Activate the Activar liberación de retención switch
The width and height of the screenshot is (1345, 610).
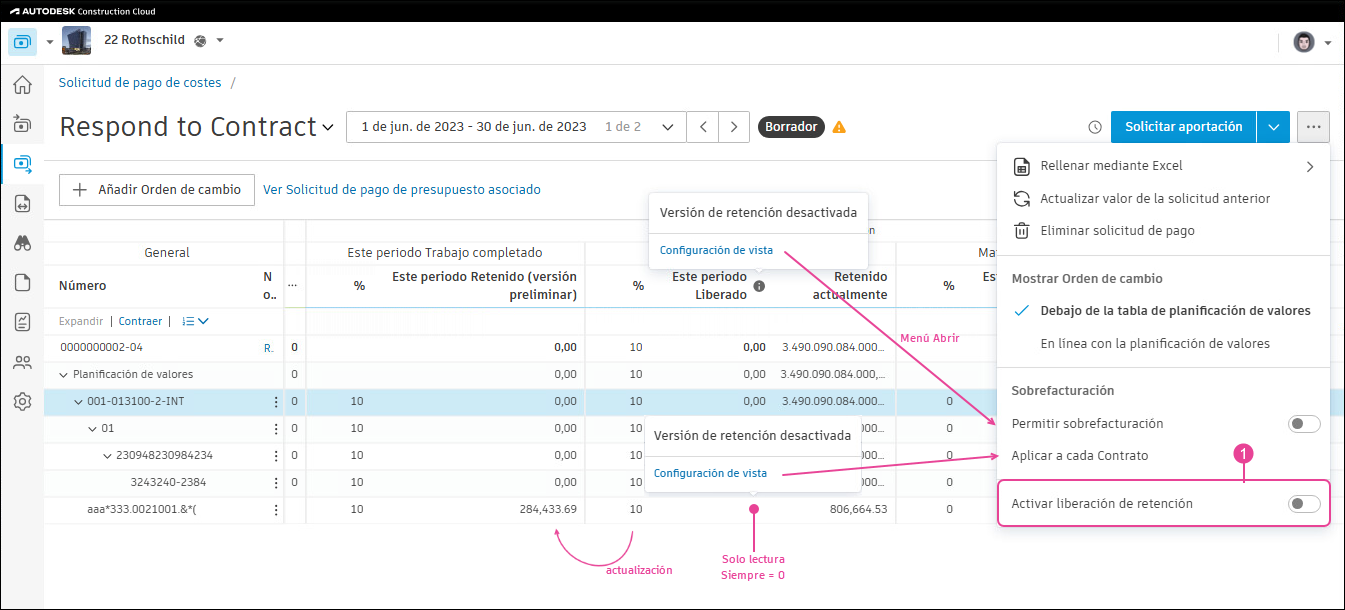(1303, 503)
